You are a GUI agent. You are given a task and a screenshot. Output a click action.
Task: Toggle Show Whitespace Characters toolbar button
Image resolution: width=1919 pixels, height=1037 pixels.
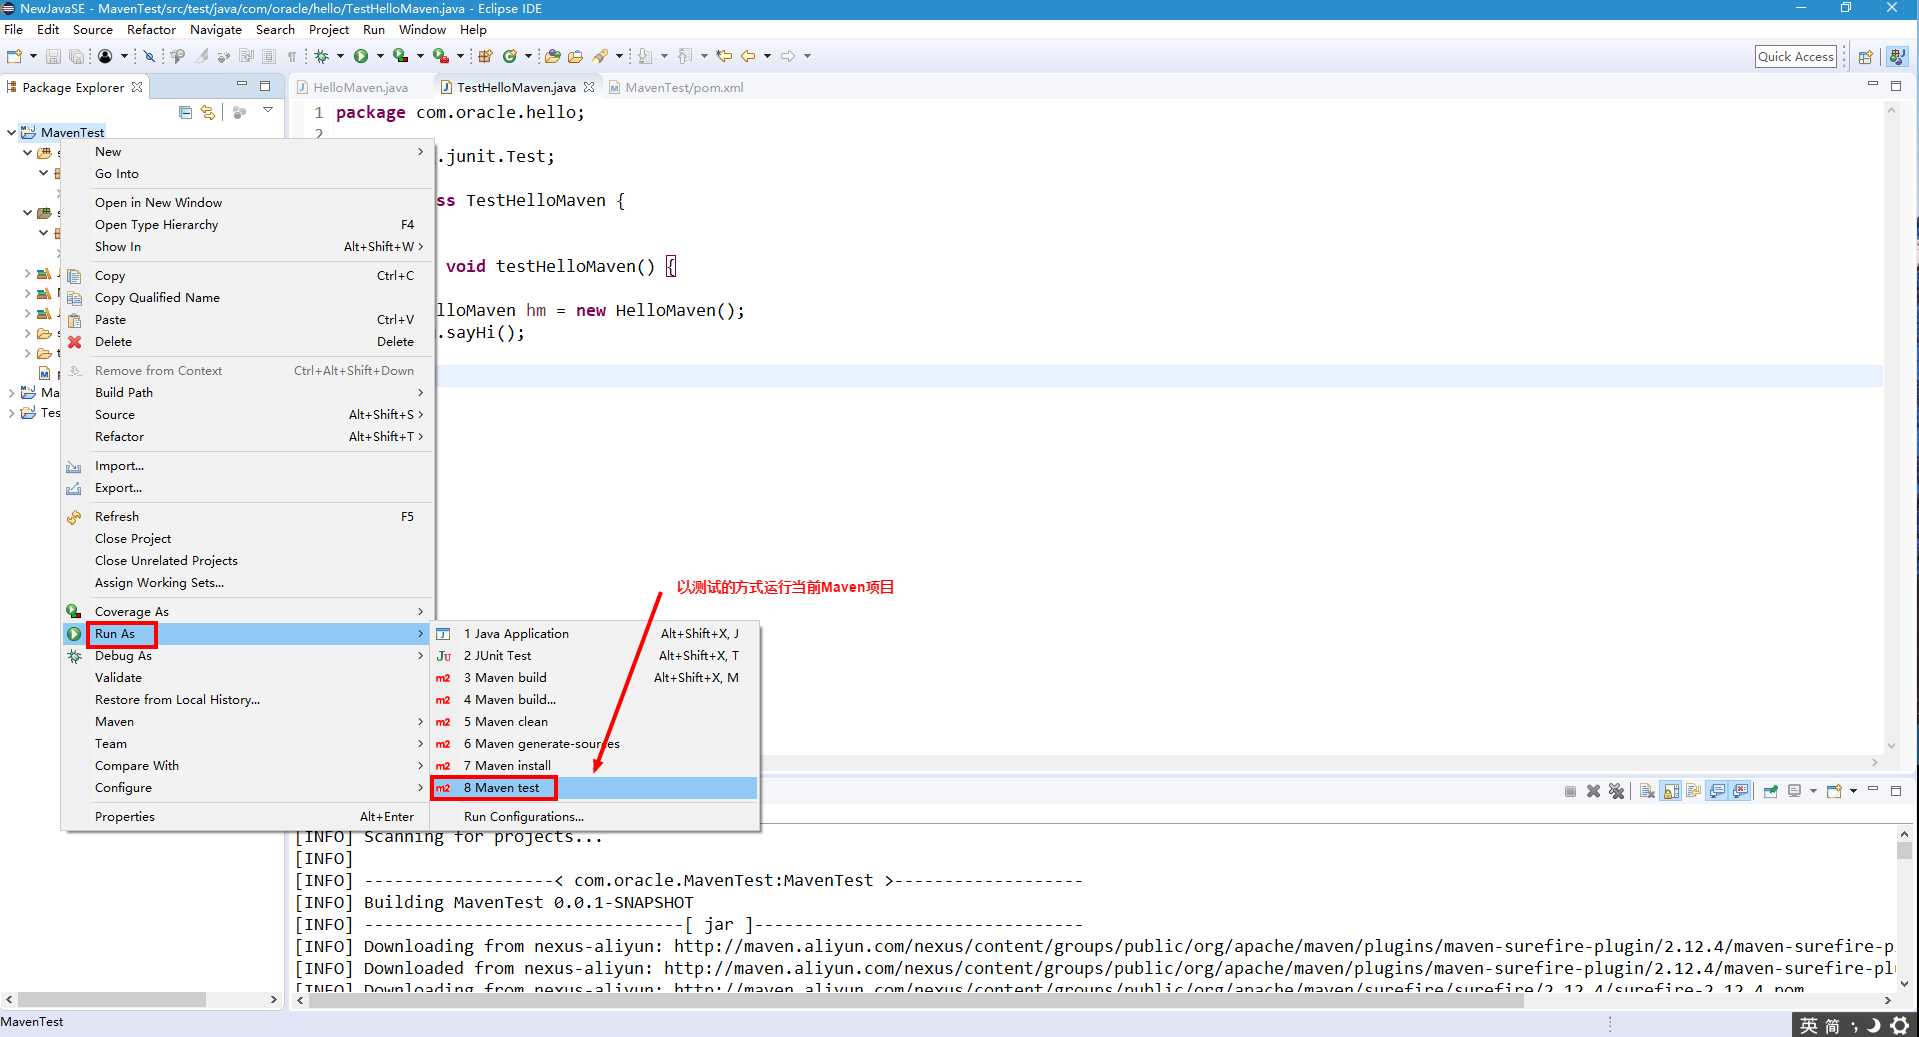click(292, 56)
